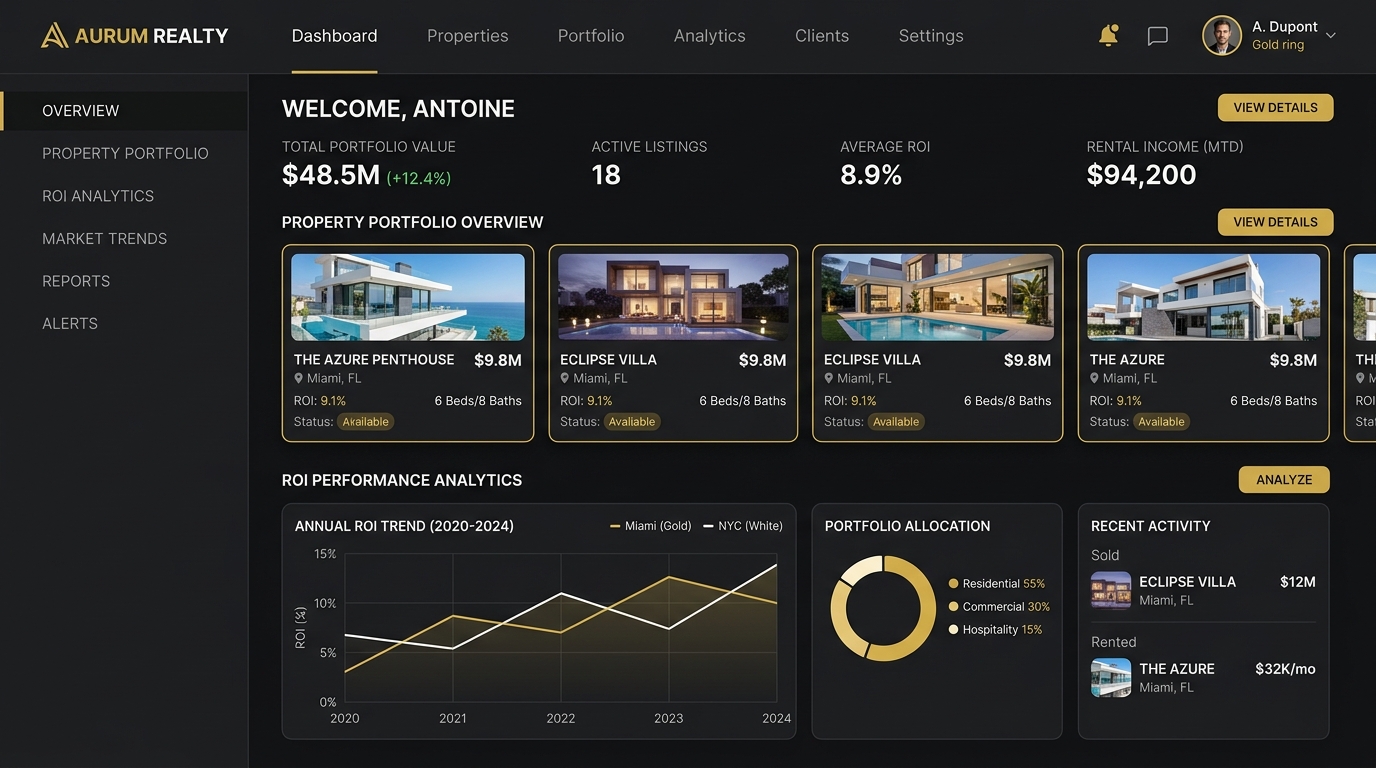
Task: Open The Azure card's white house photo
Action: point(1203,297)
